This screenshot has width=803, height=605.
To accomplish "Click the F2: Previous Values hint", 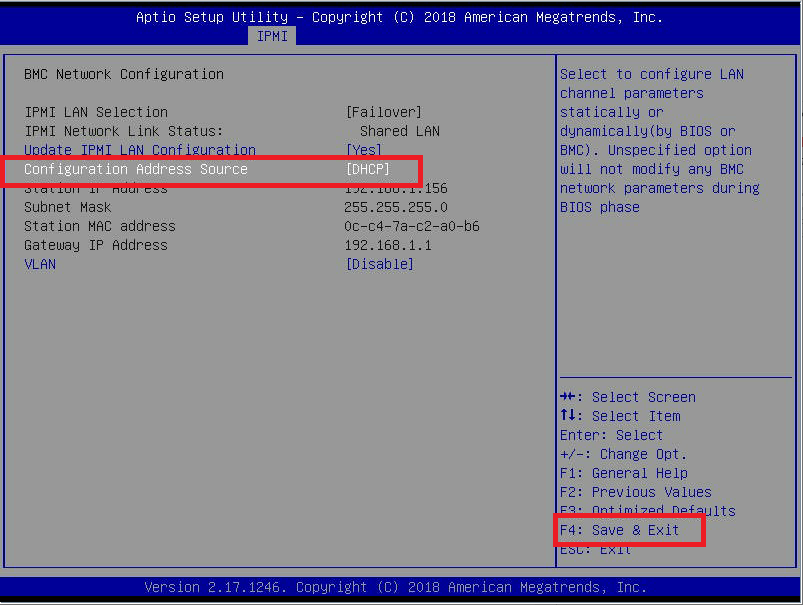I will pos(636,492).
